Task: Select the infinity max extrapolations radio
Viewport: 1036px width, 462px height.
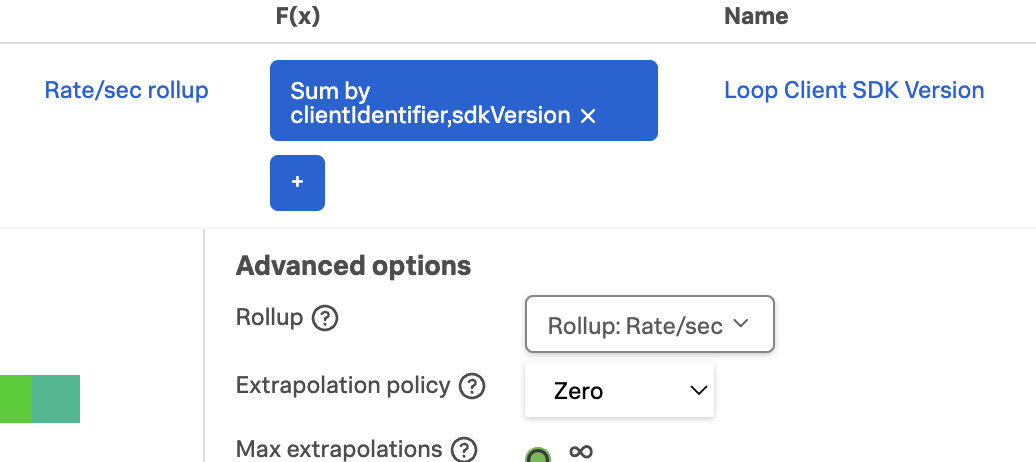Action: point(538,456)
